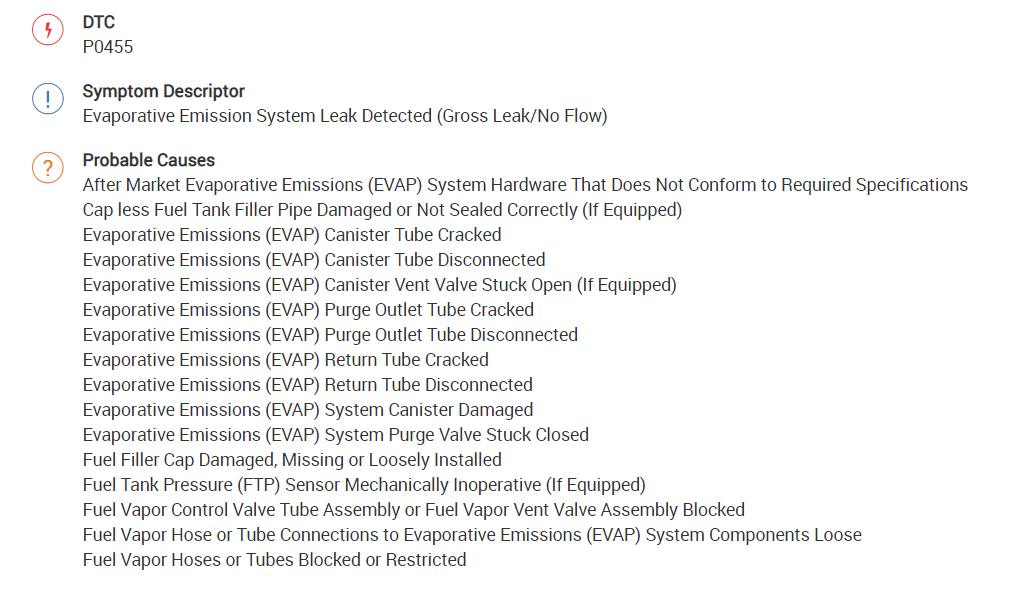Select the Purge Outlet Tube Disconnected line
The width and height of the screenshot is (1027, 615).
coord(330,335)
